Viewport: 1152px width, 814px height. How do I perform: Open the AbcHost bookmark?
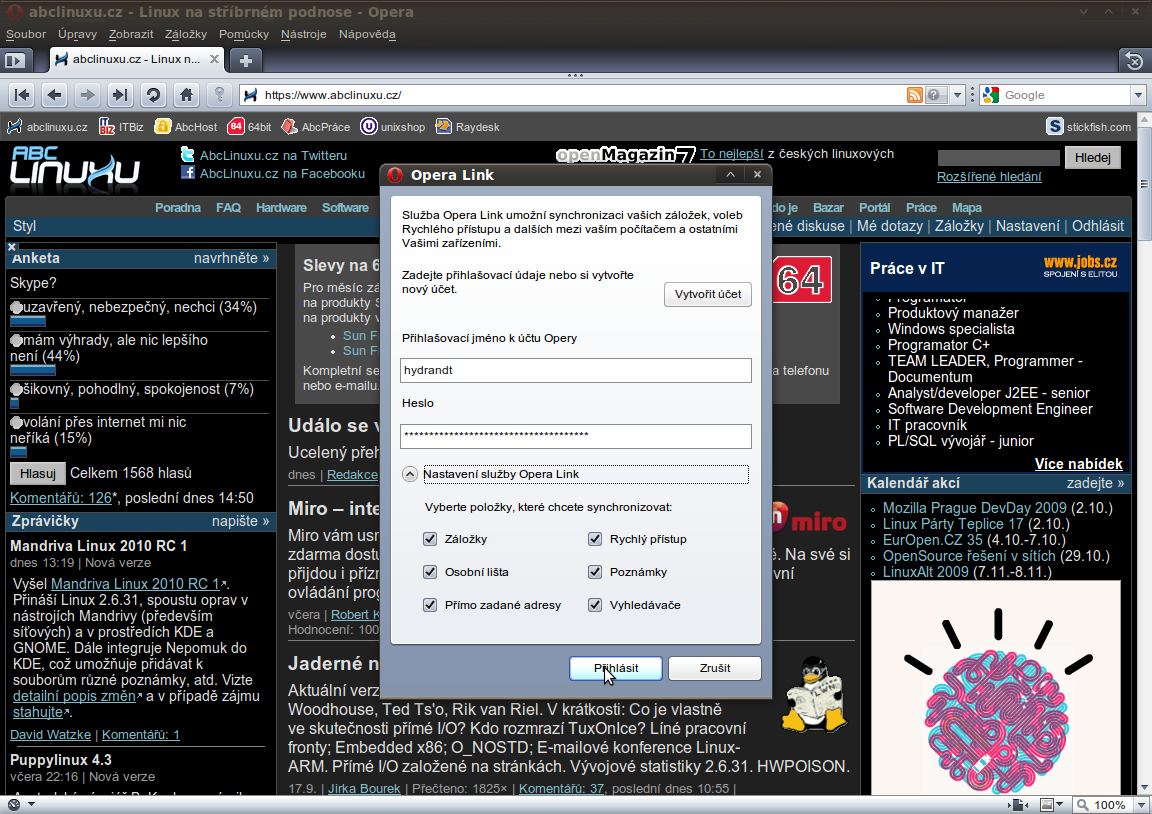(186, 127)
